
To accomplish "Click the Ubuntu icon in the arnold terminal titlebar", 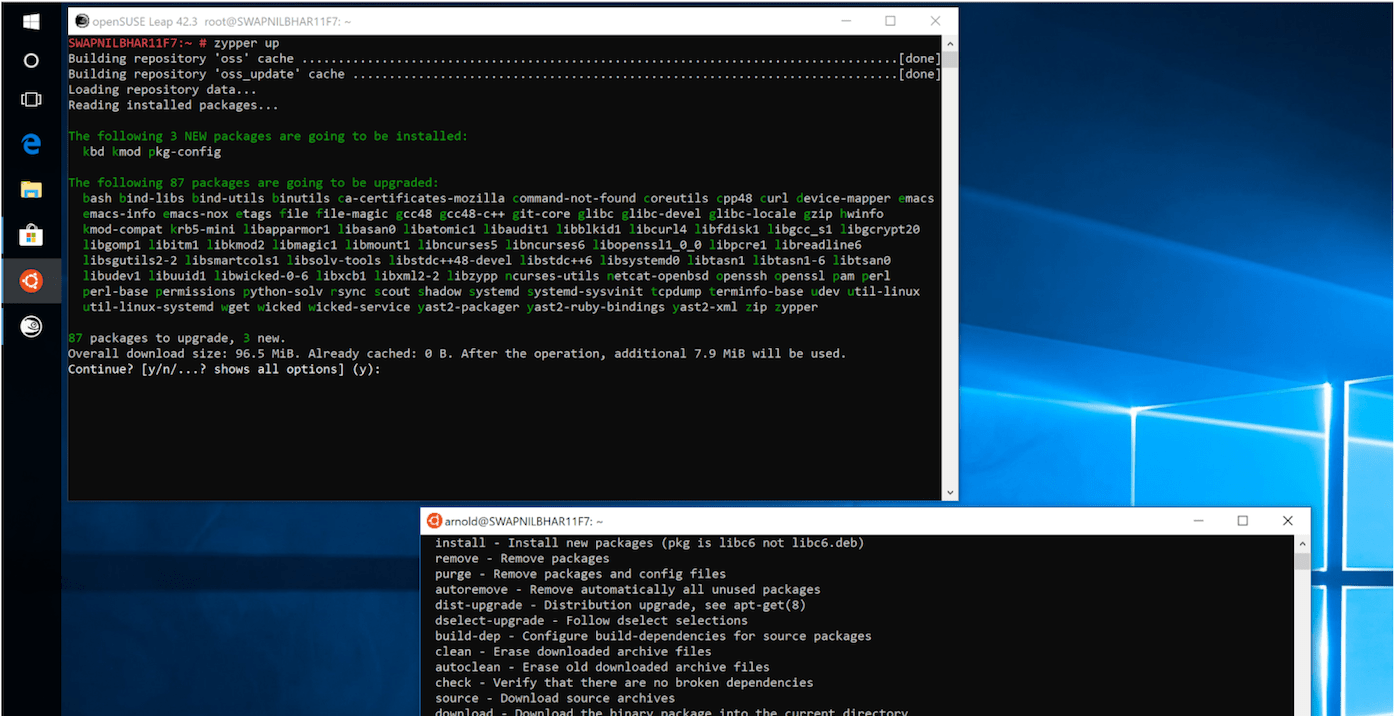I will [434, 520].
